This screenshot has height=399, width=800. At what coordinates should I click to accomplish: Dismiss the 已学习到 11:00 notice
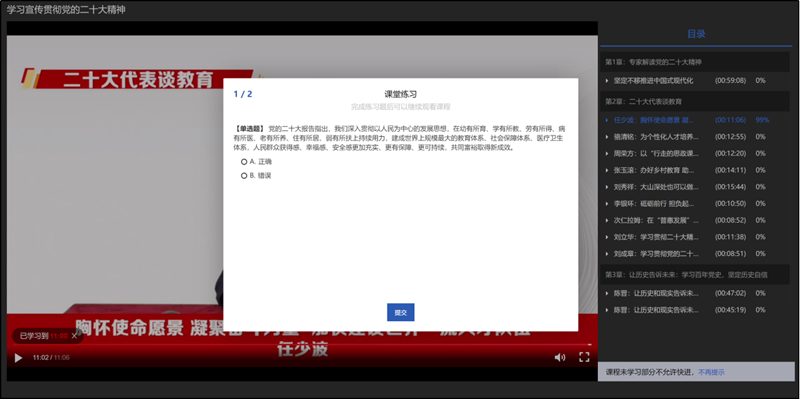pyautogui.click(x=74, y=336)
